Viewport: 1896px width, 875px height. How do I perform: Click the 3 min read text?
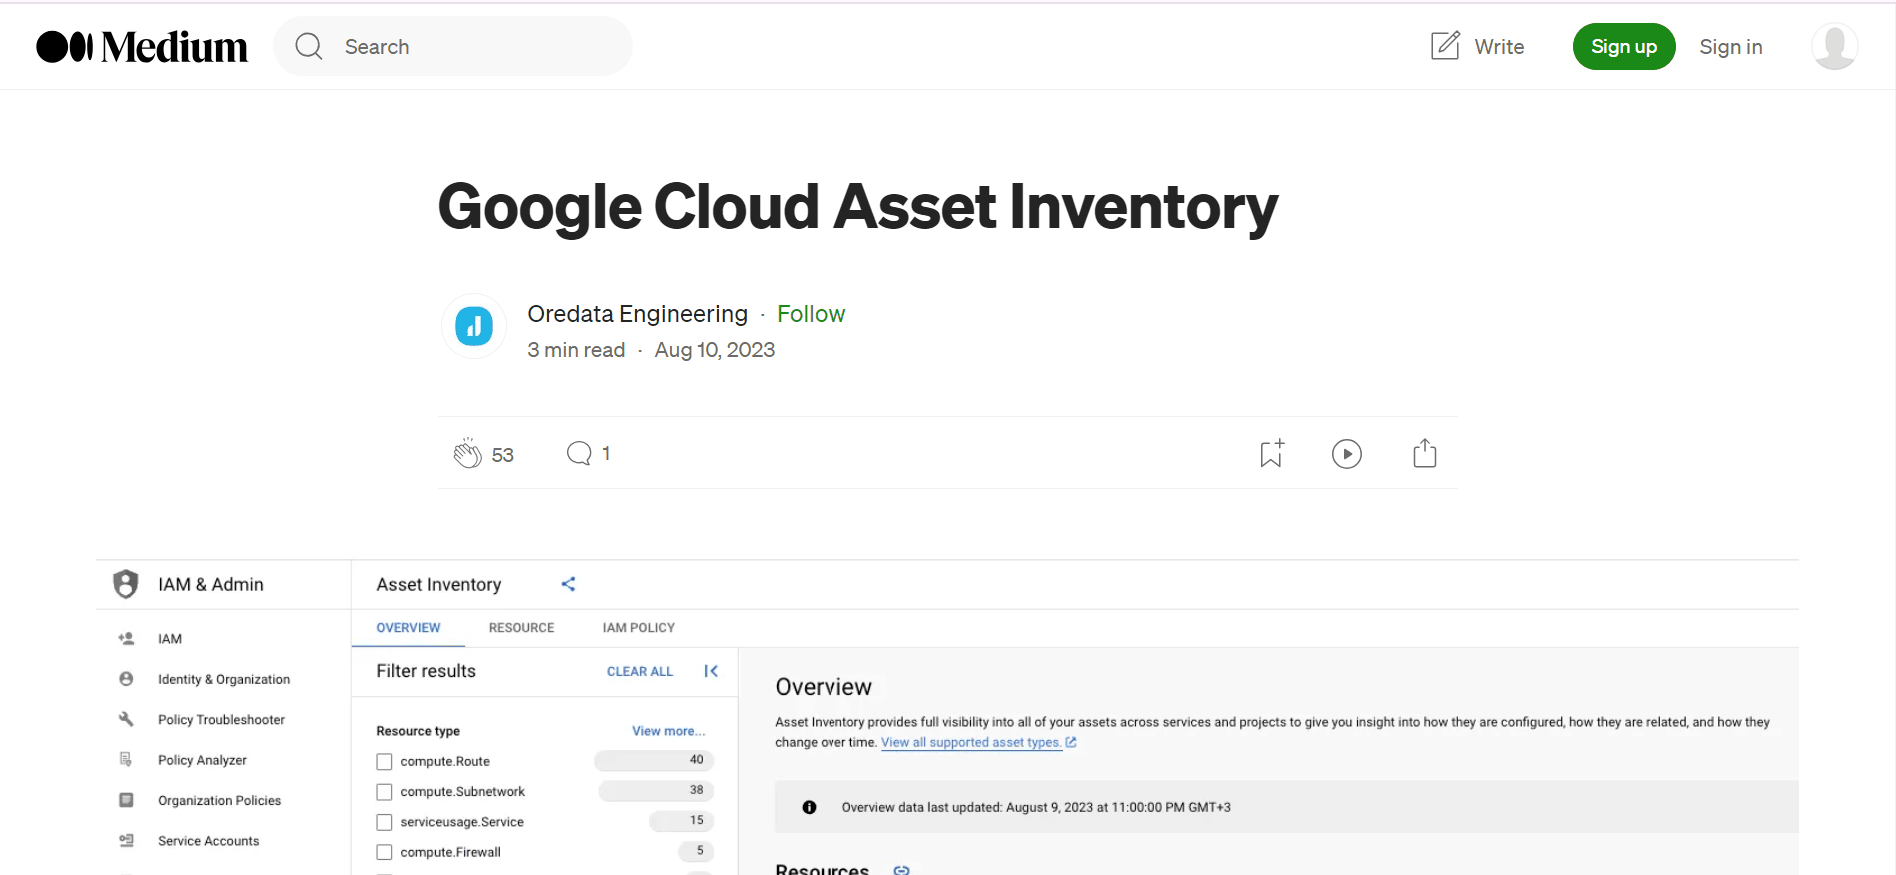coord(576,350)
